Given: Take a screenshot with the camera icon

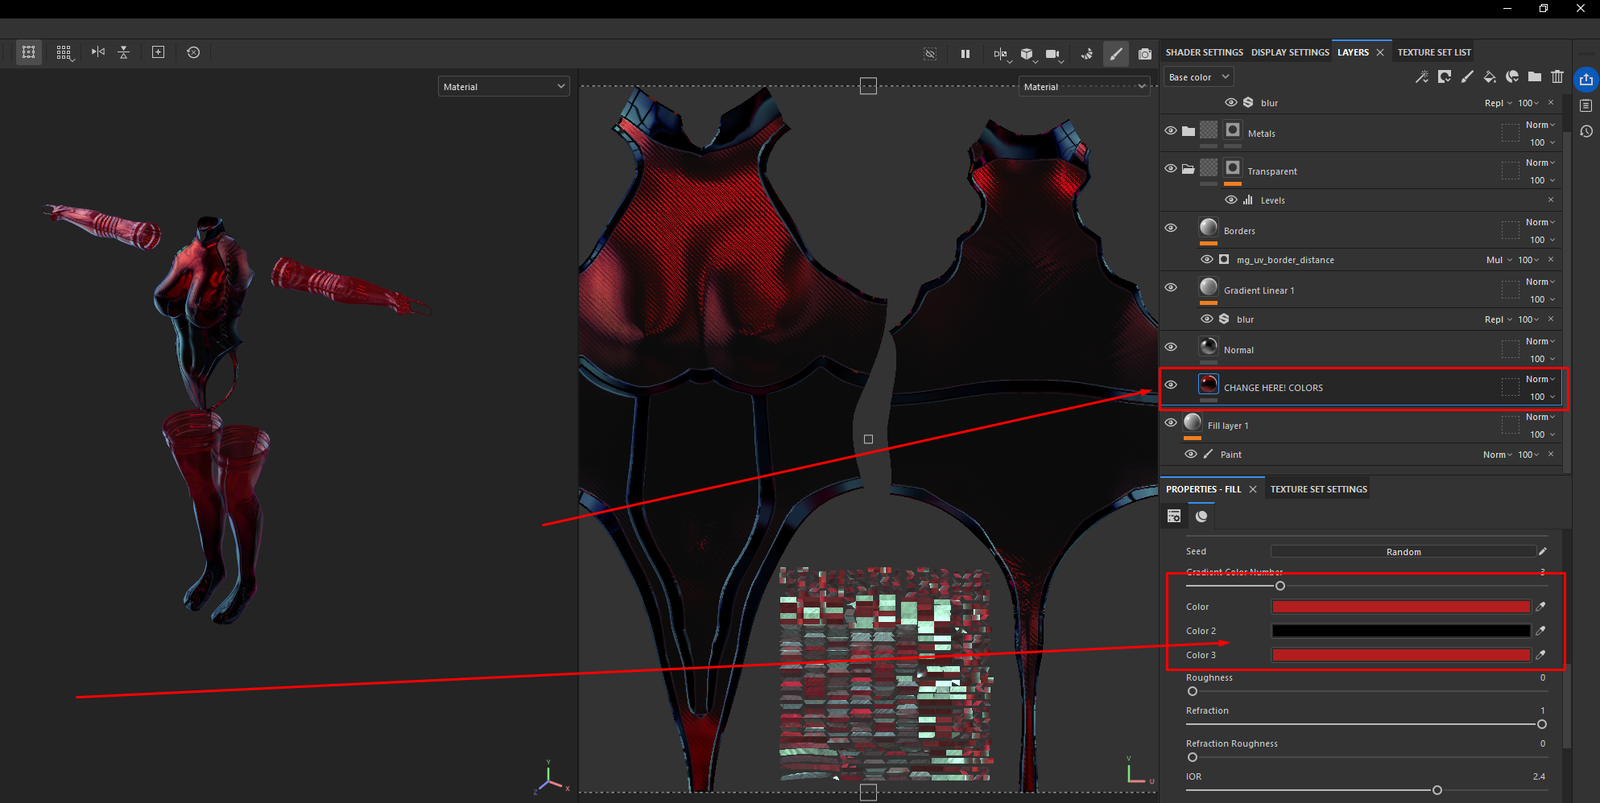Looking at the screenshot, I should point(1145,54).
